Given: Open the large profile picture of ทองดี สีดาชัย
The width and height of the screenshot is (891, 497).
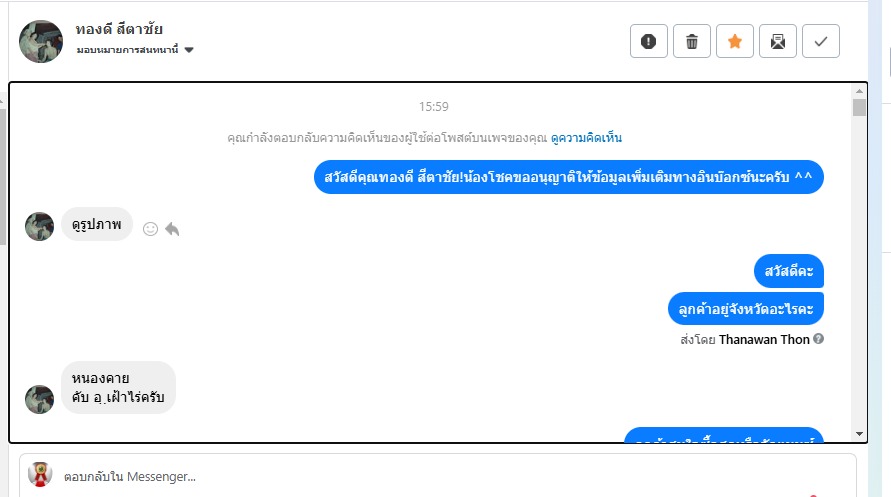Looking at the screenshot, I should 41,41.
